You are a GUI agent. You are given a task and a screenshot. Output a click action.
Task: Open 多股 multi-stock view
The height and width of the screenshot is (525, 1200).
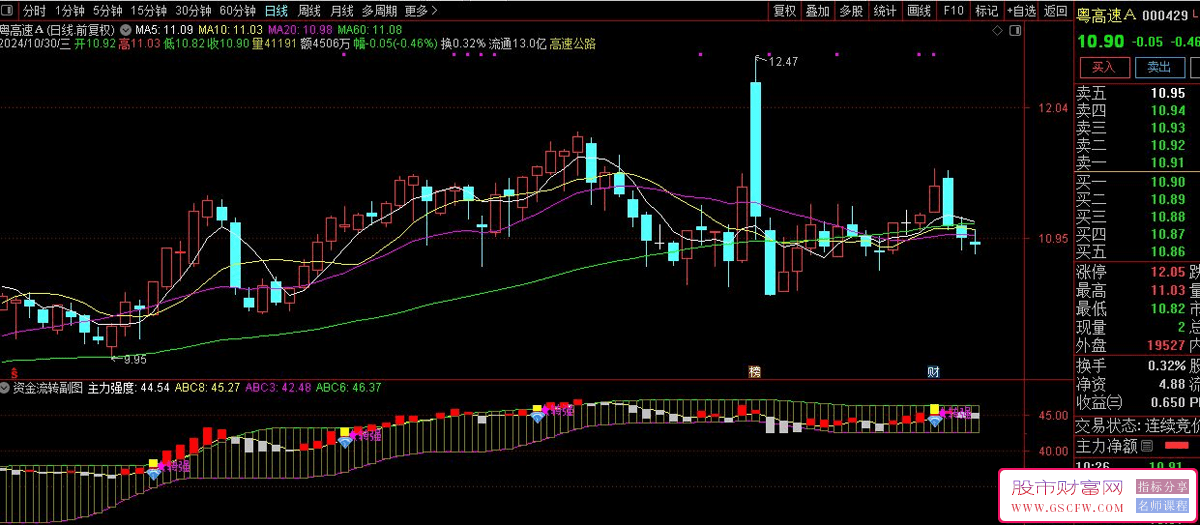[851, 11]
